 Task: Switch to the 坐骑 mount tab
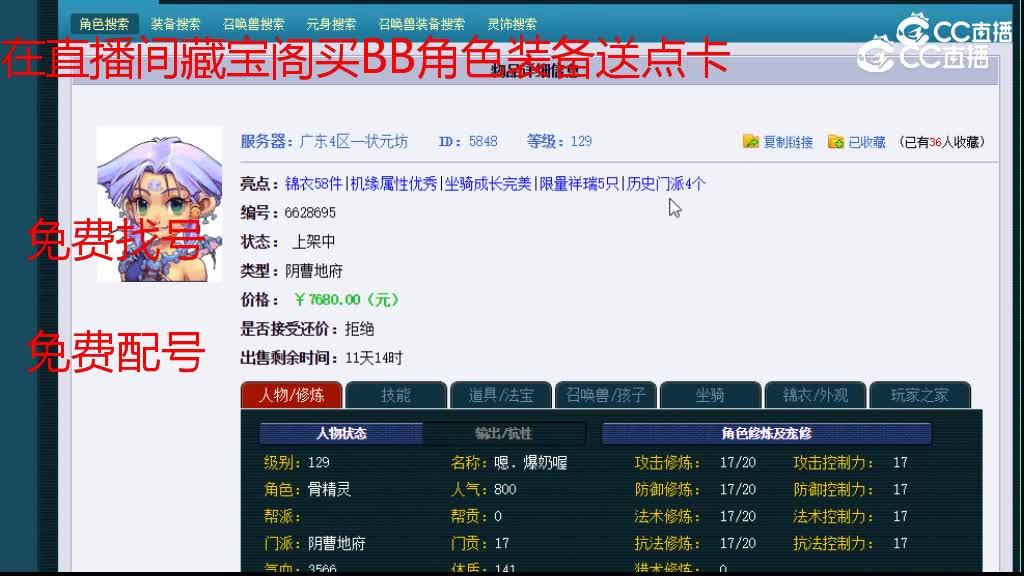pyautogui.click(x=711, y=395)
